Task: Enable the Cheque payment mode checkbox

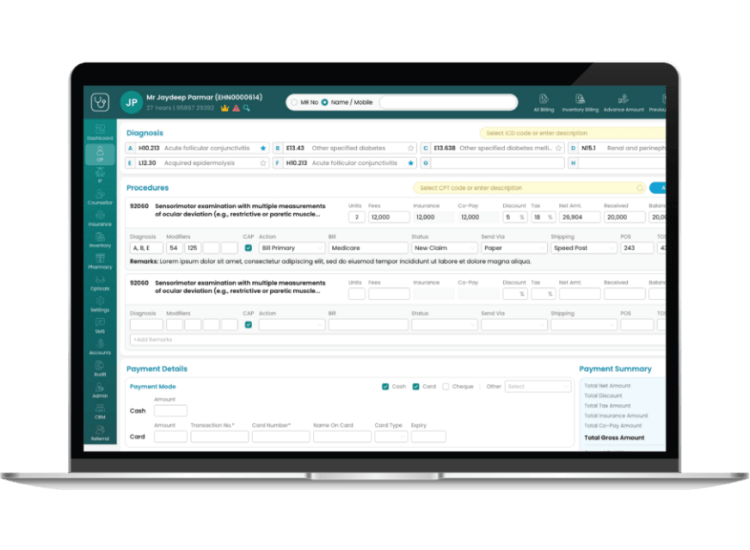Action: pos(447,386)
